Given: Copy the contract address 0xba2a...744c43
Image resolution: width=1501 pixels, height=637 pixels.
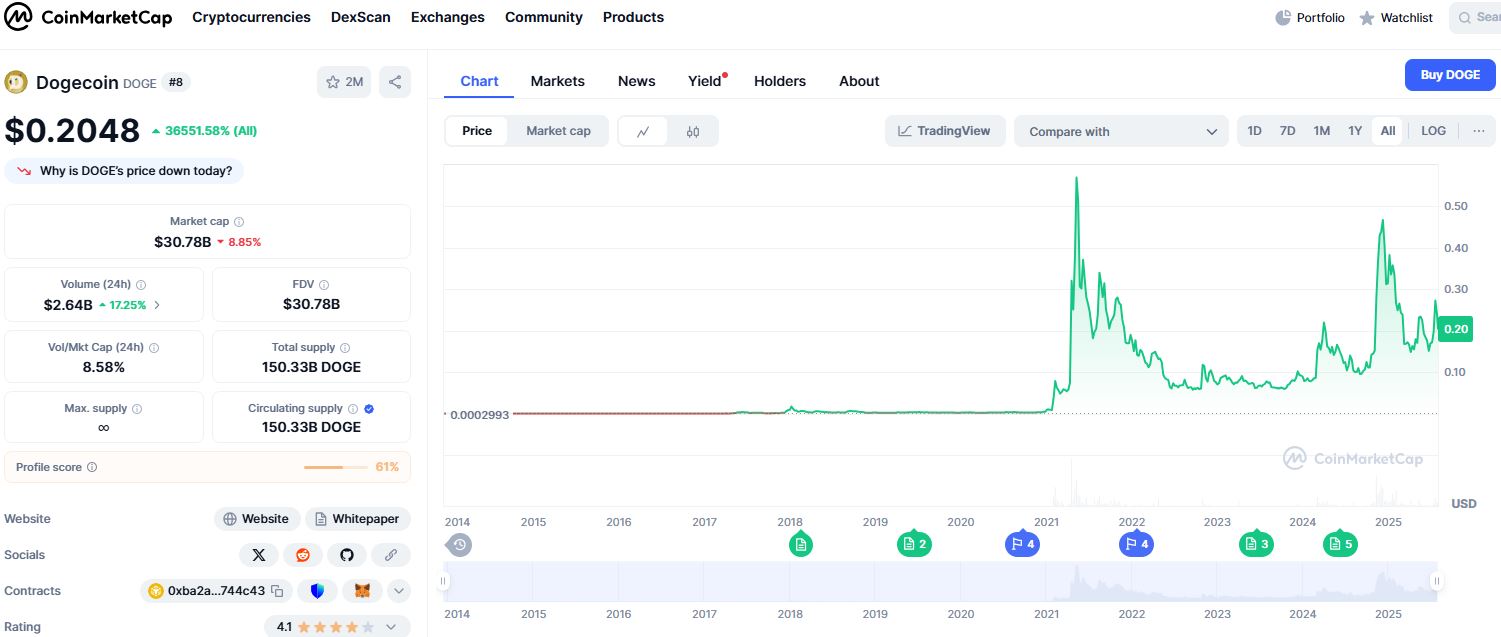Looking at the screenshot, I should [278, 591].
